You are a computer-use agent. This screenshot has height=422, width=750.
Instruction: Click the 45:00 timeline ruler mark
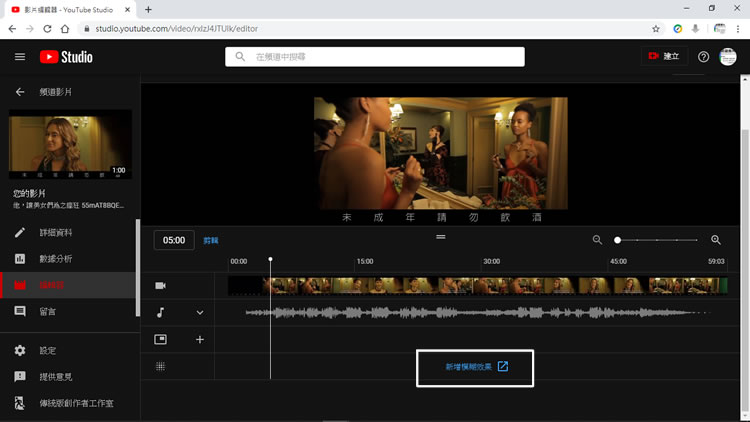pos(618,261)
